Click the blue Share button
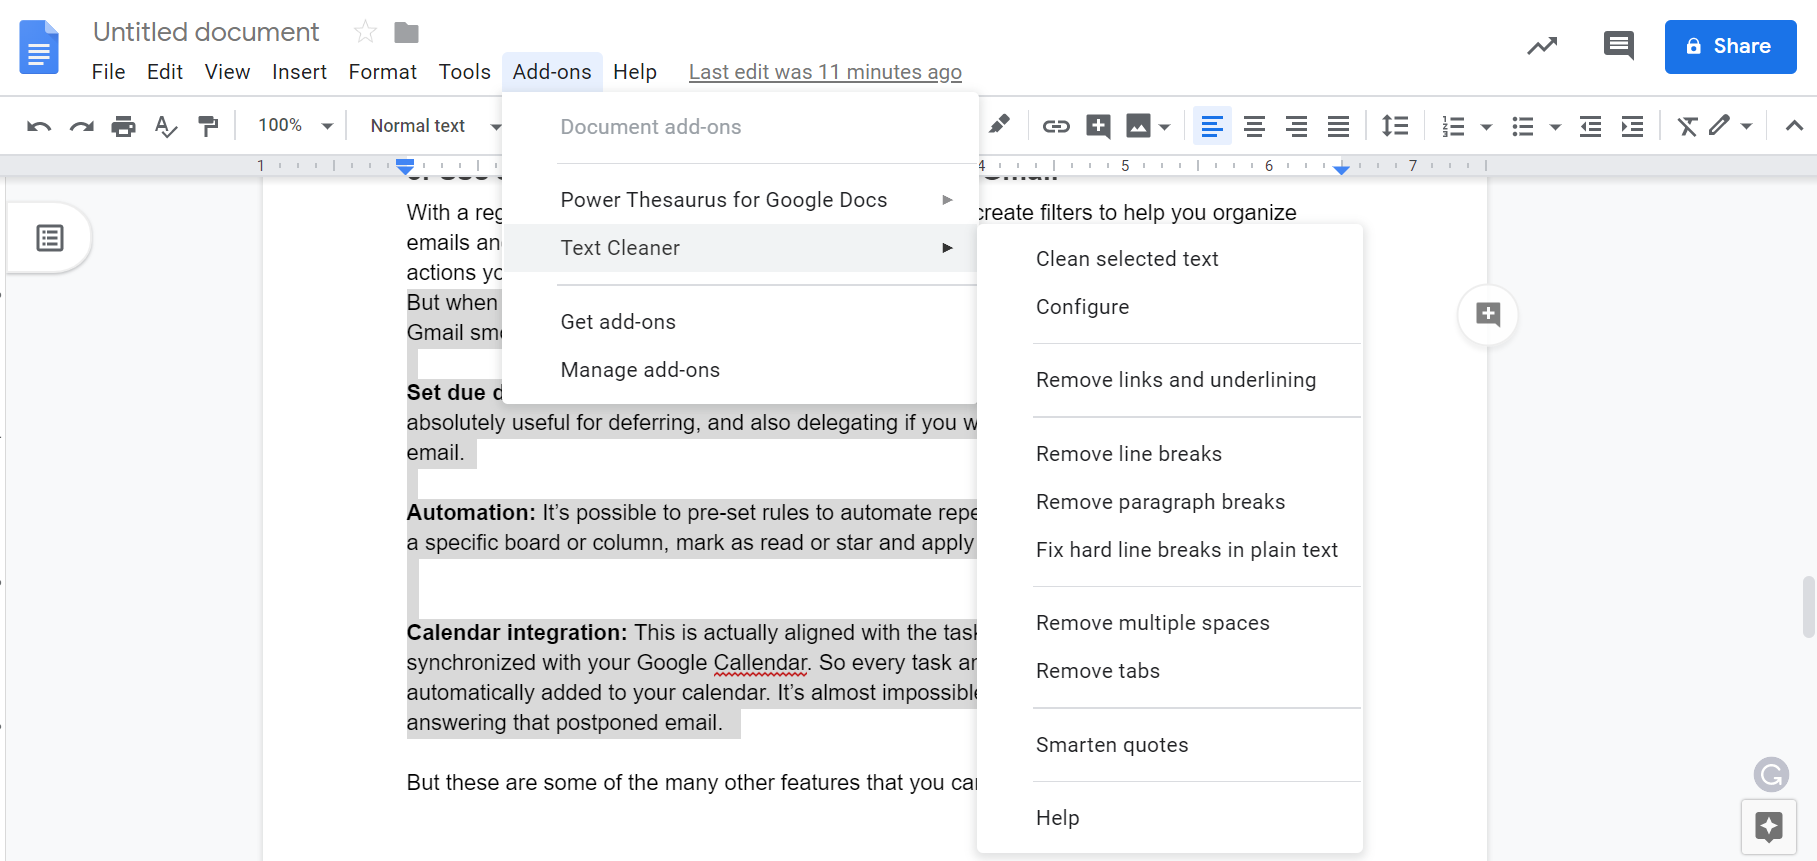The width and height of the screenshot is (1817, 861). point(1730,47)
